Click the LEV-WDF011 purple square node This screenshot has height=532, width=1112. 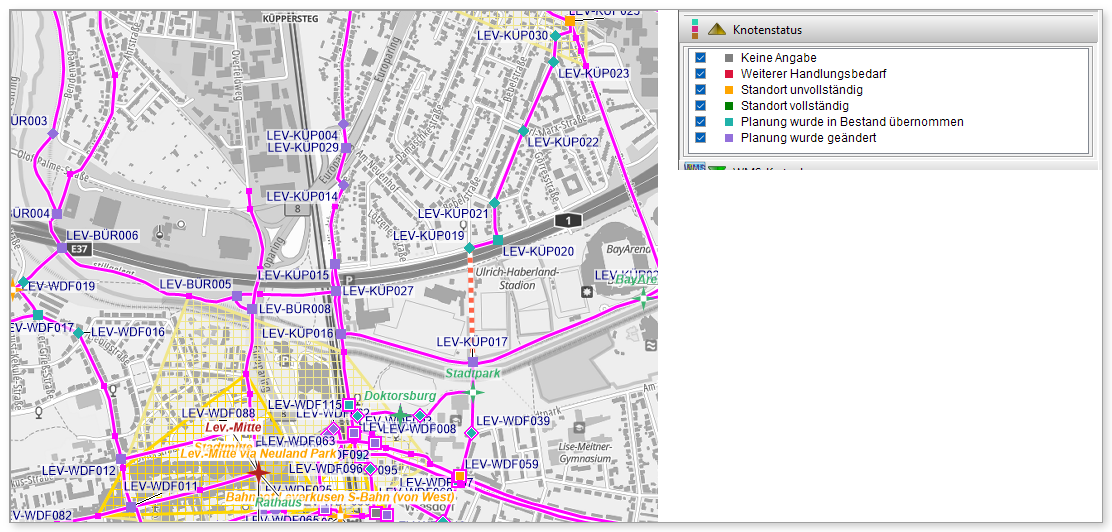(x=130, y=507)
